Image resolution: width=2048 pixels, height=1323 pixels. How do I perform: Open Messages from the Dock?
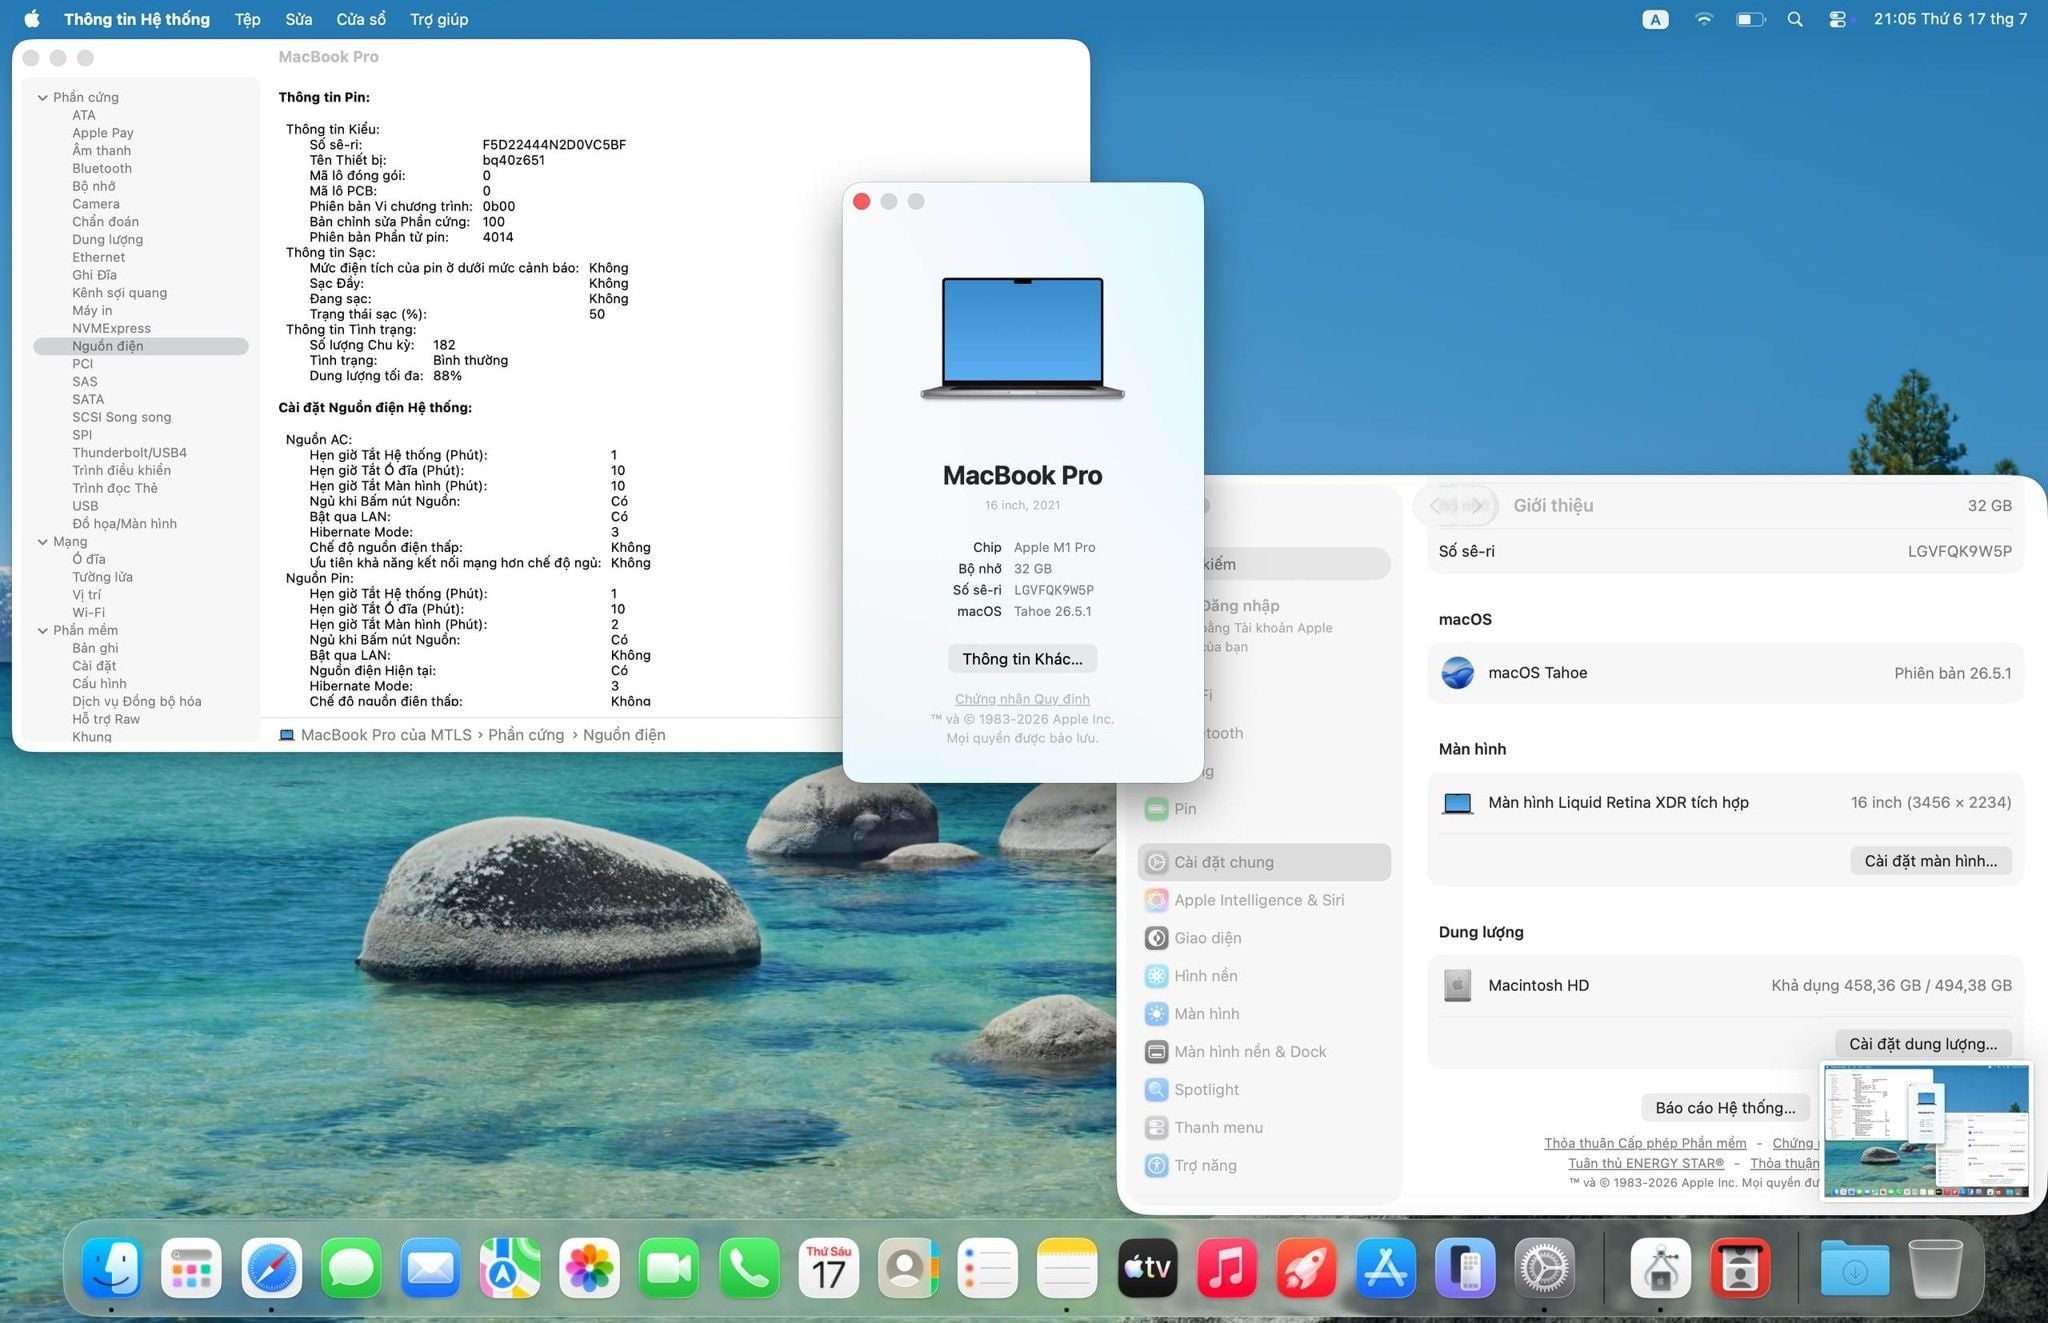351,1268
